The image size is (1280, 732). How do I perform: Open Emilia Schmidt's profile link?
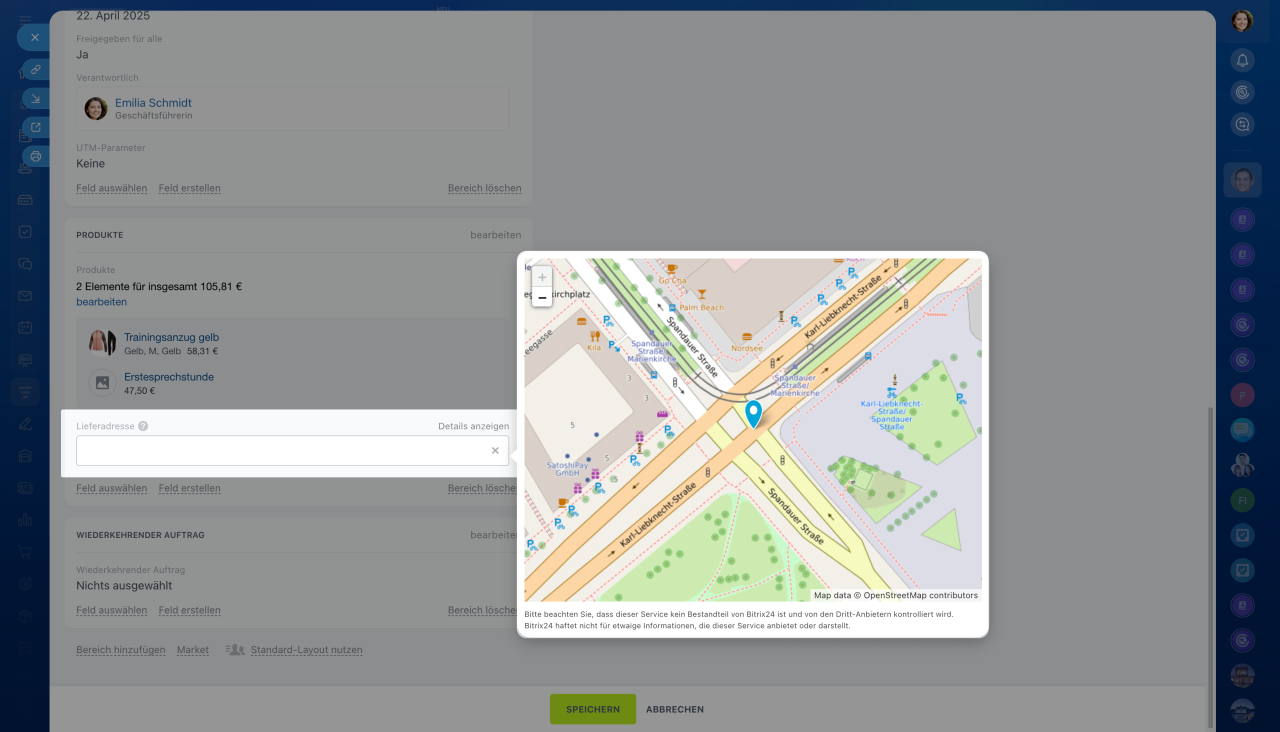coord(153,103)
